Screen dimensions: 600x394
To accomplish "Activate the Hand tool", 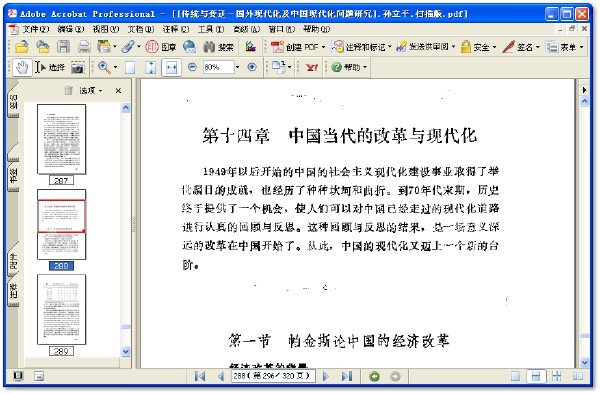I will pyautogui.click(x=22, y=68).
